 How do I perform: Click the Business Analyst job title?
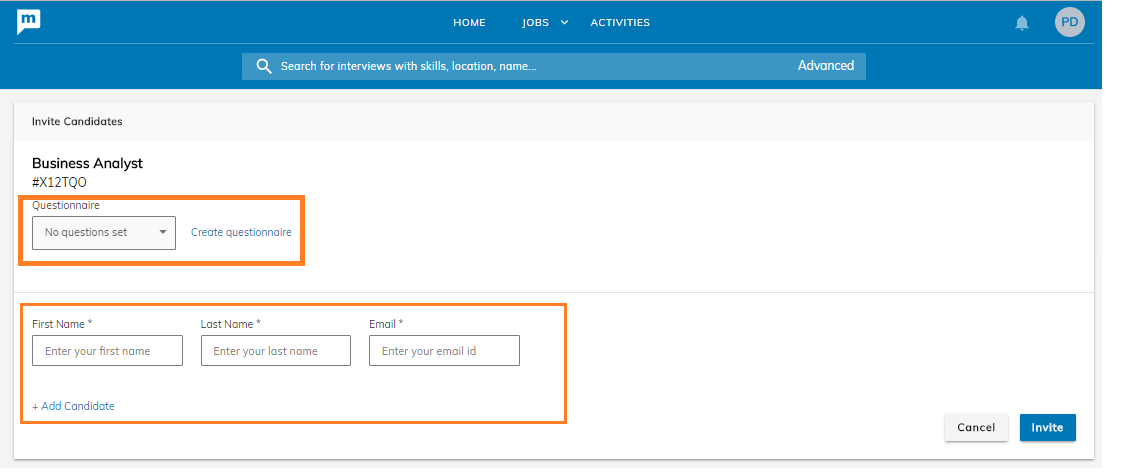[x=87, y=163]
